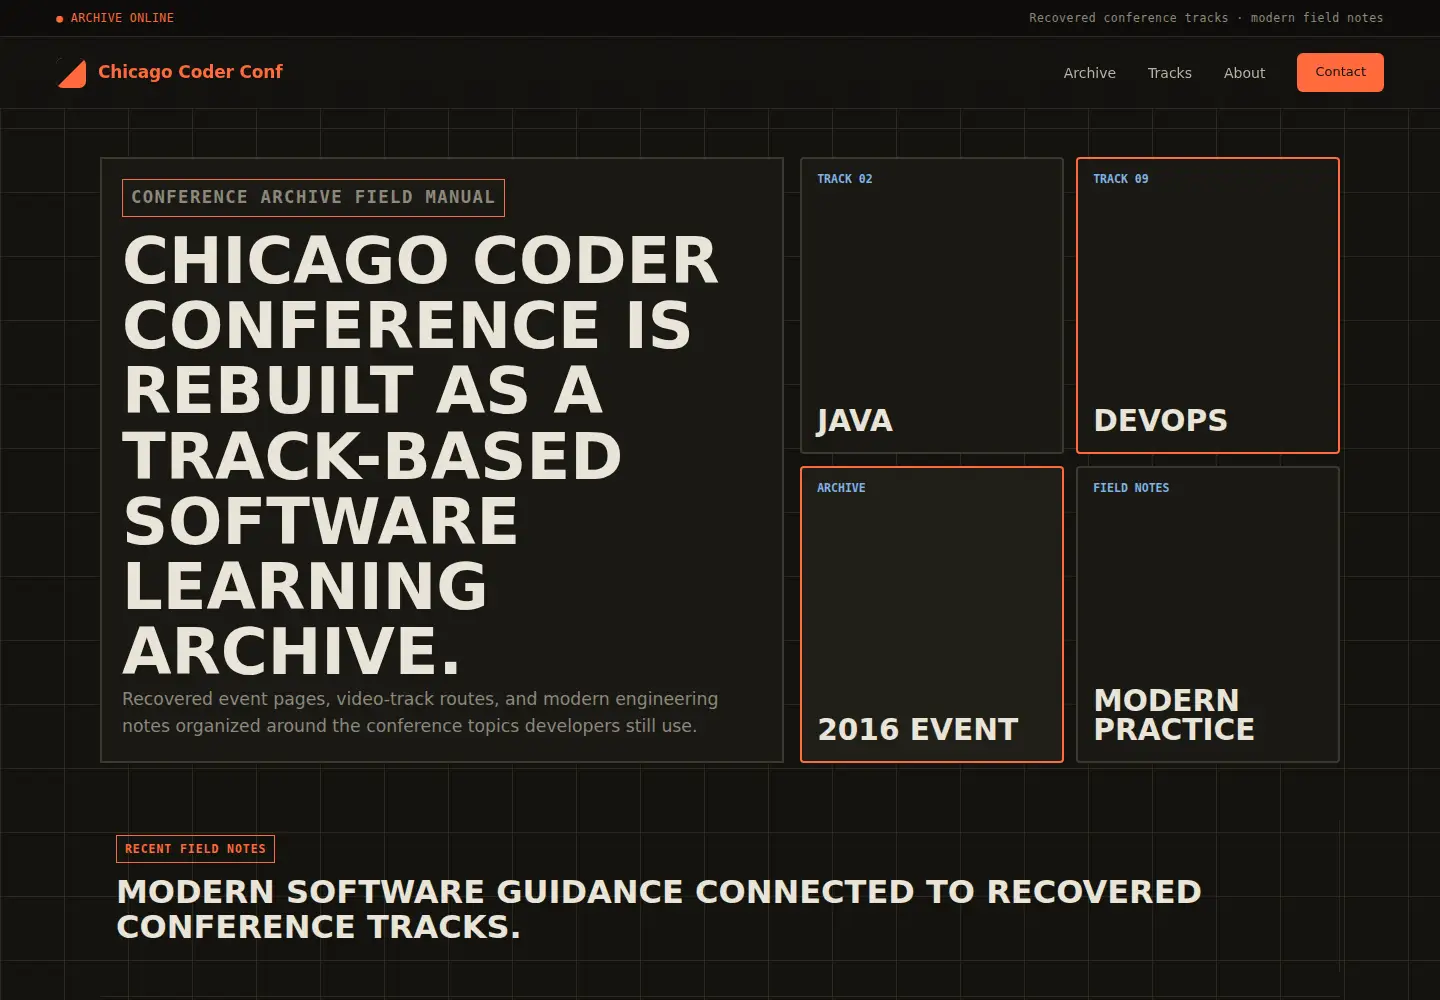Go to the Archive nav item
The image size is (1440, 1000).
1089,73
